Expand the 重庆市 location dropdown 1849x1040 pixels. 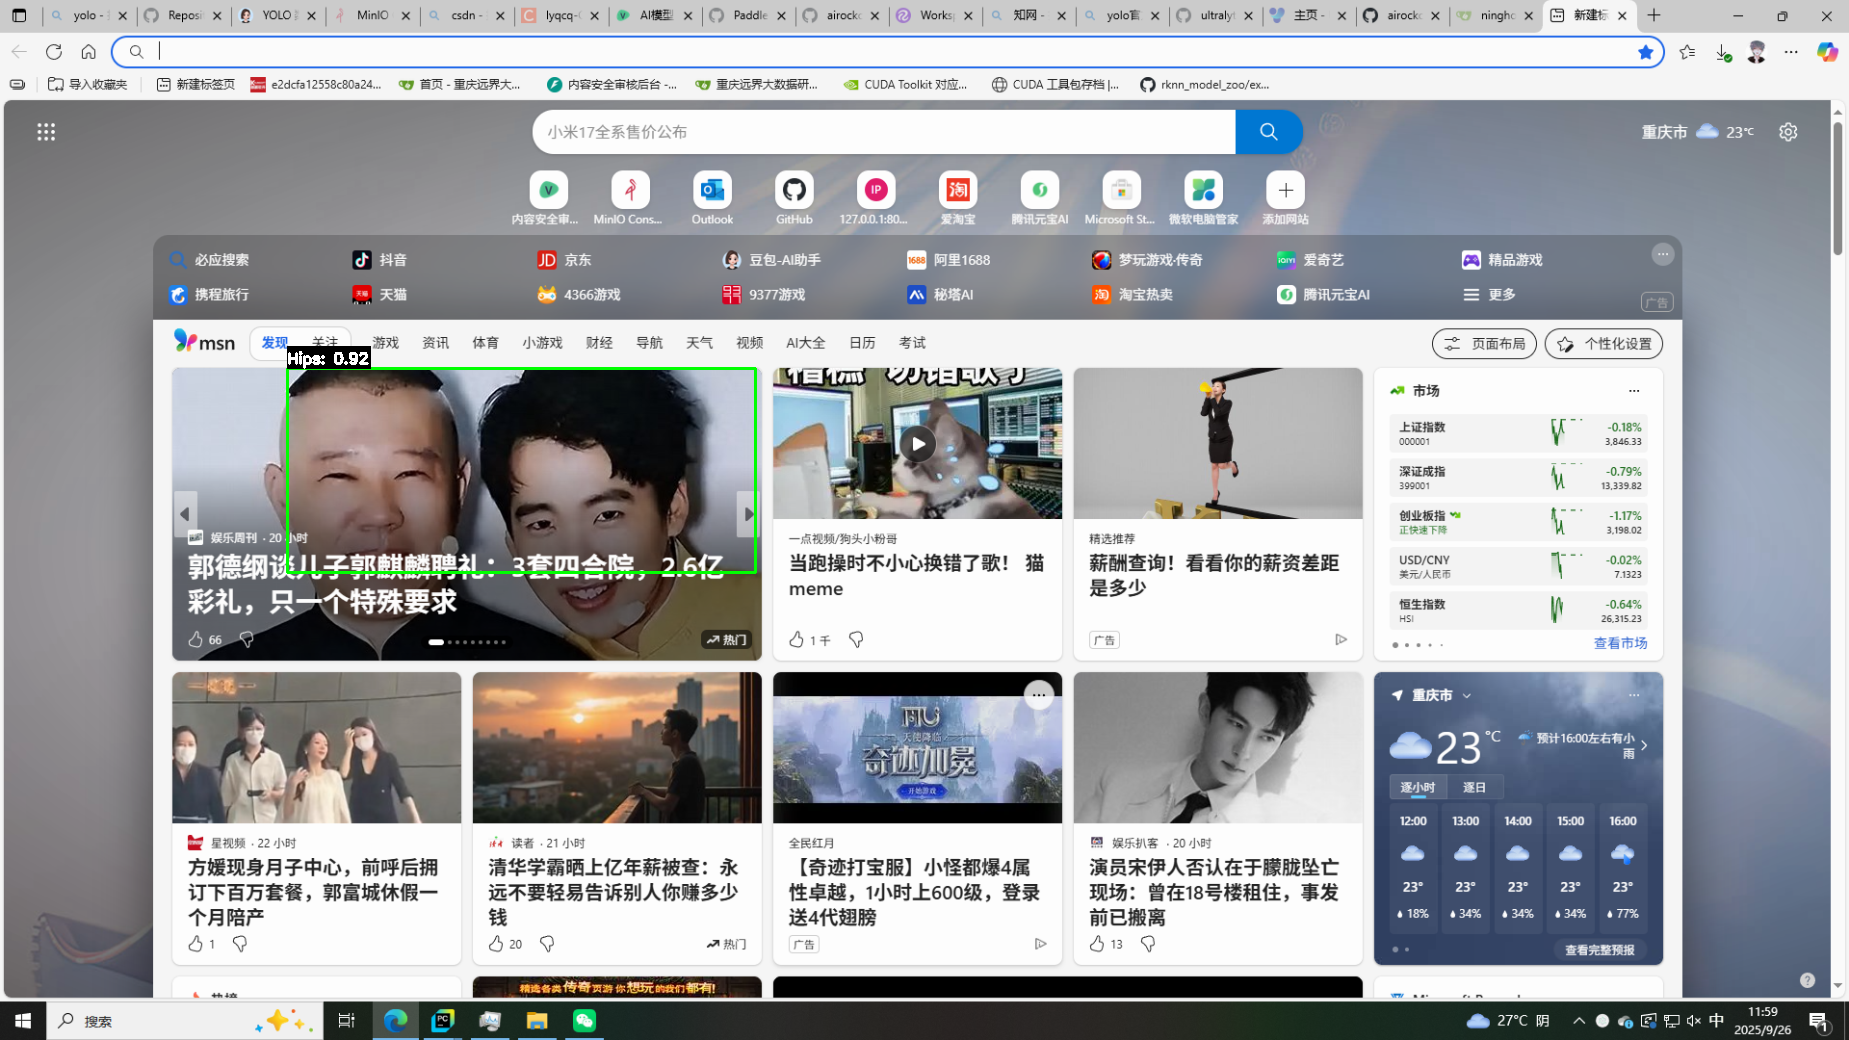click(x=1467, y=696)
